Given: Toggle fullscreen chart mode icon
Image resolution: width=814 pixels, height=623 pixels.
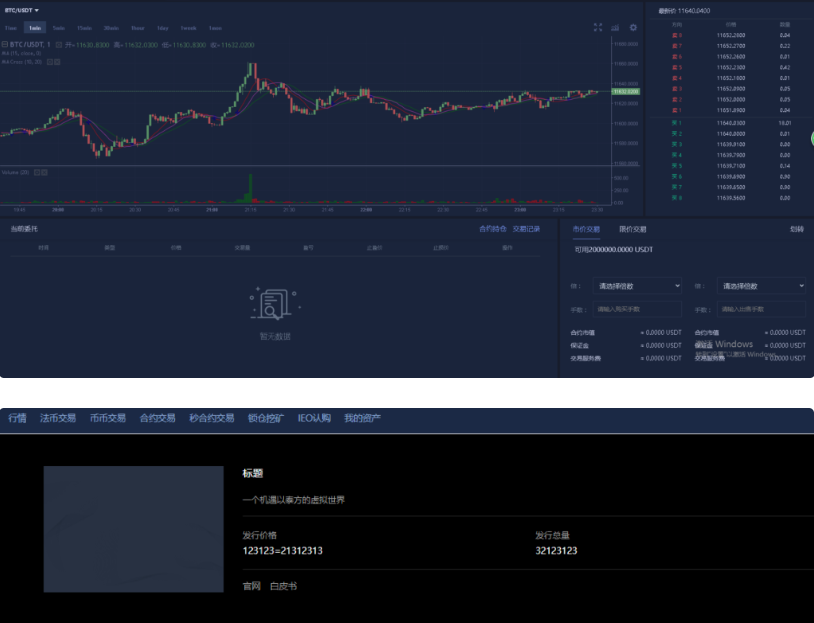Looking at the screenshot, I should 598,28.
